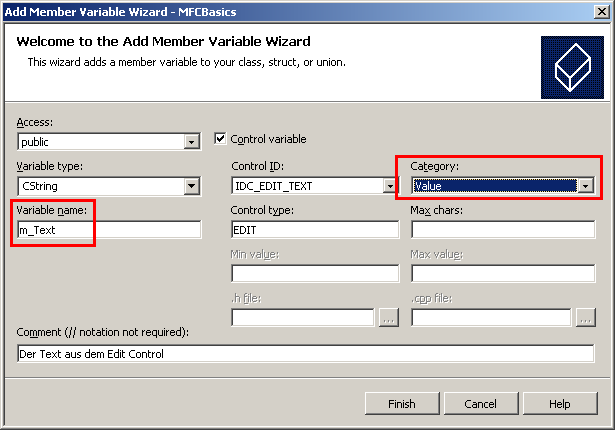615x430 pixels.
Task: Click the wizard cube logo icon
Action: point(572,67)
